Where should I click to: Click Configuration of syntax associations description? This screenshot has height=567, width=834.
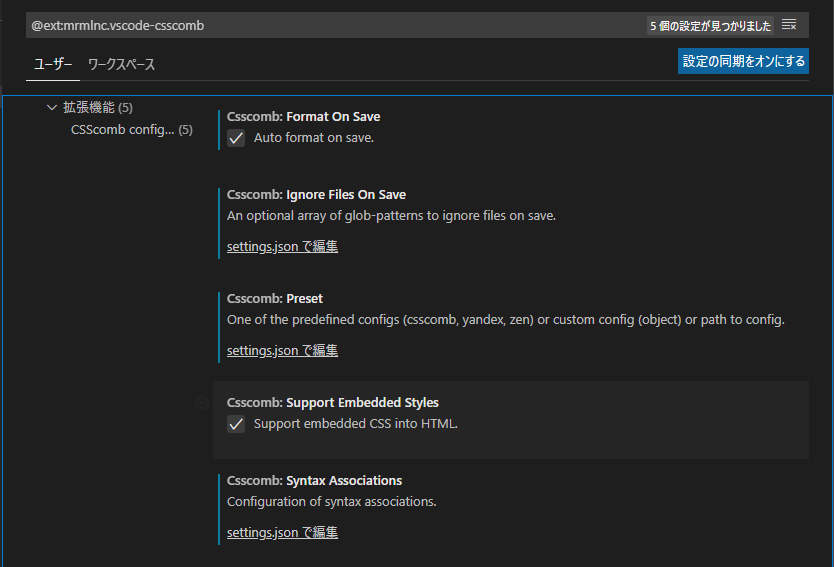[x=332, y=502]
